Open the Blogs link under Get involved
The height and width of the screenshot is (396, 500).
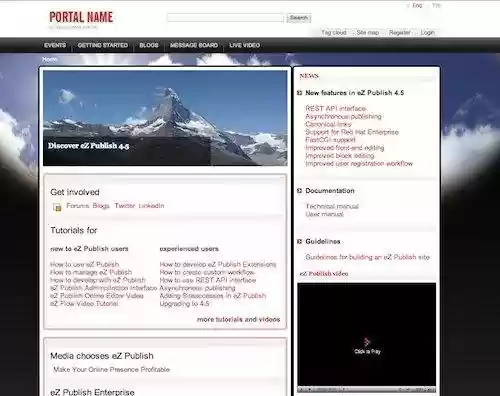(101, 206)
